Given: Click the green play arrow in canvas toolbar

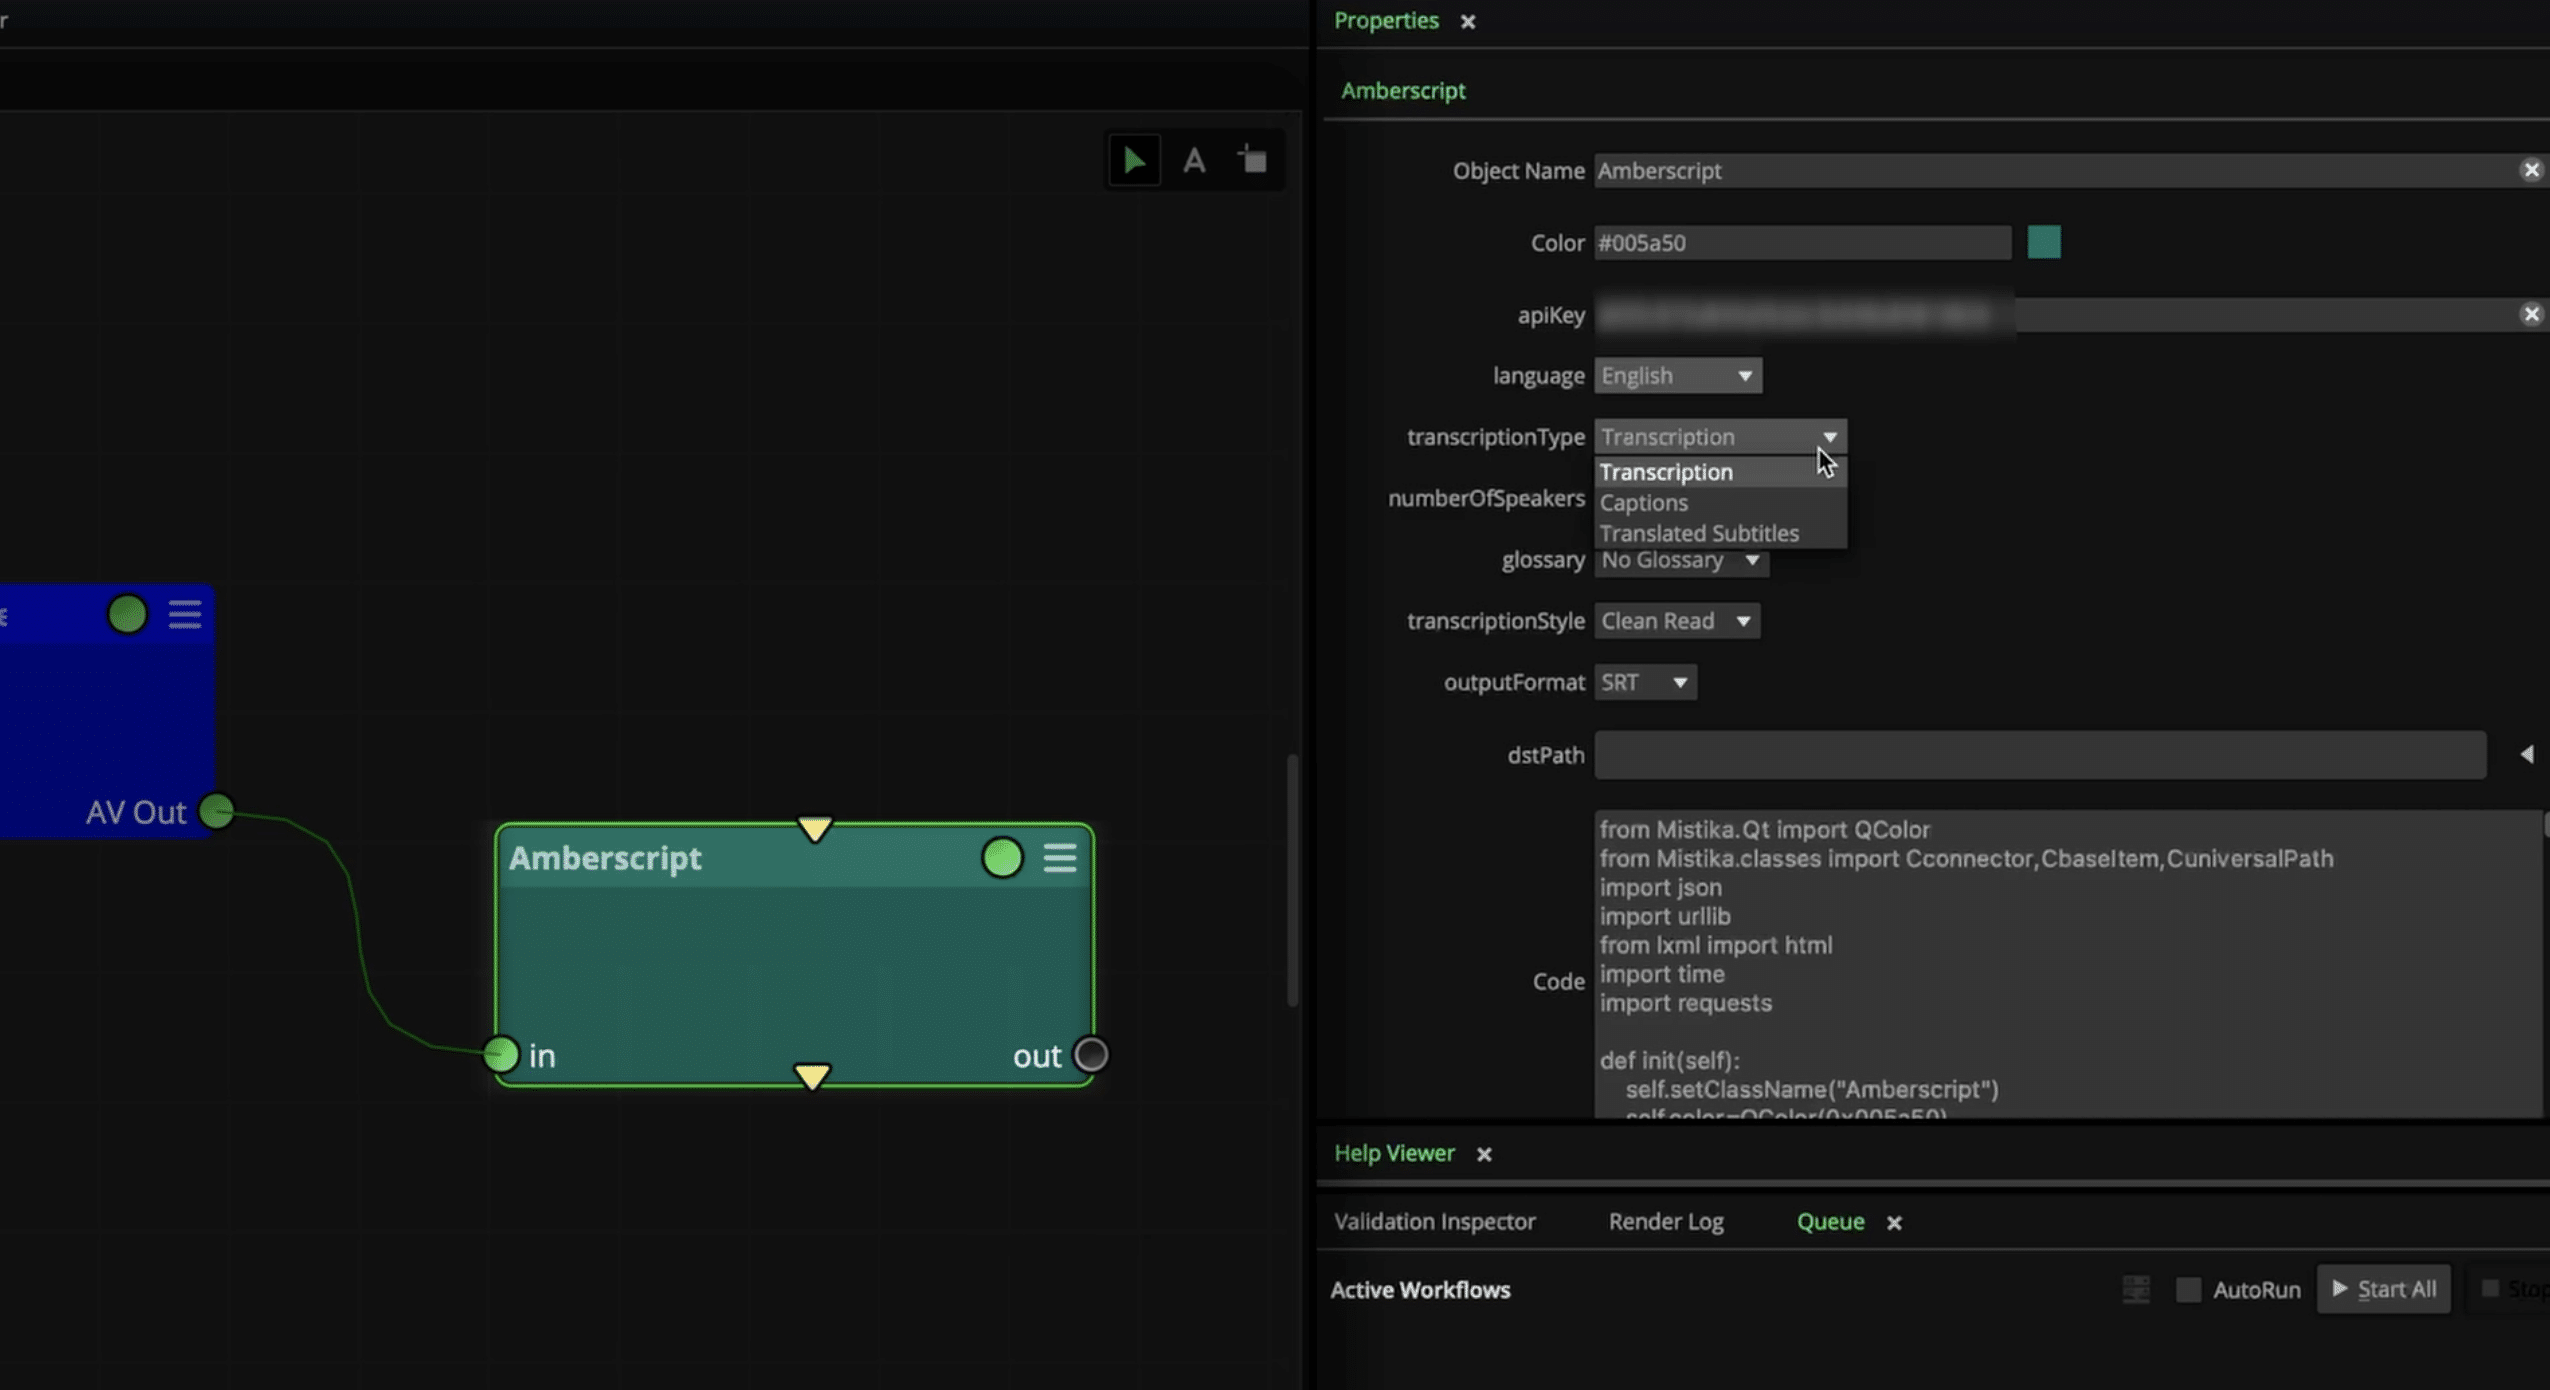Looking at the screenshot, I should point(1134,160).
